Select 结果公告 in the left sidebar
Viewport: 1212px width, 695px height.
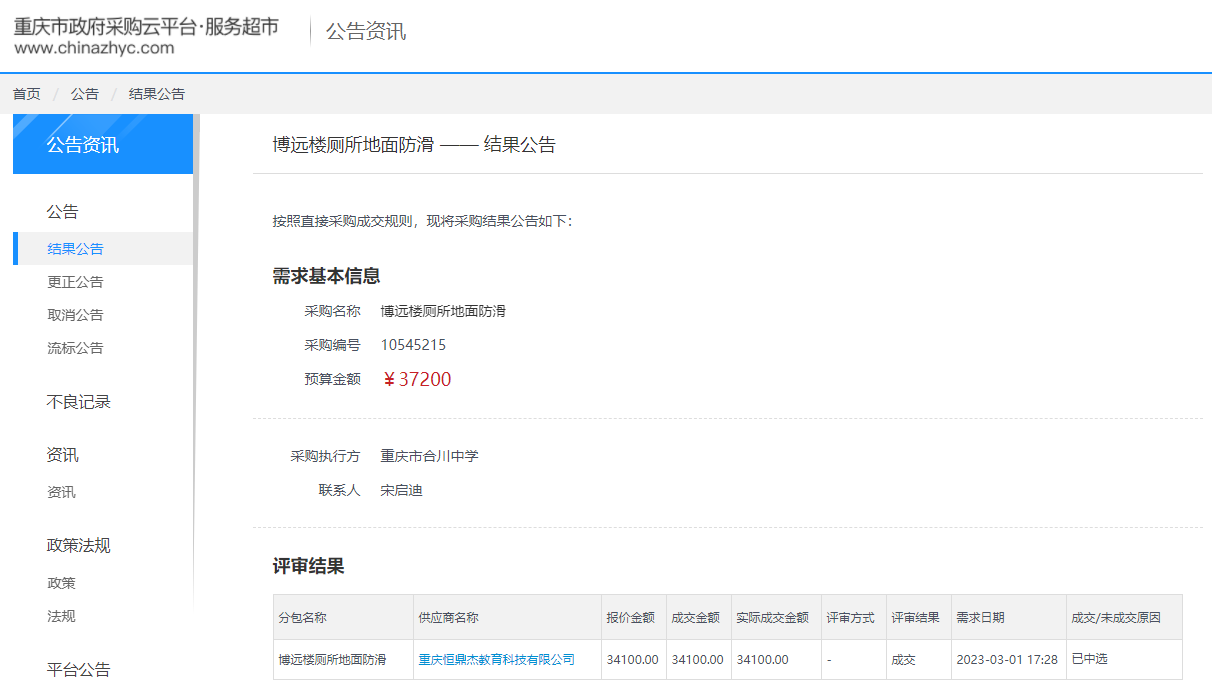pyautogui.click(x=76, y=249)
